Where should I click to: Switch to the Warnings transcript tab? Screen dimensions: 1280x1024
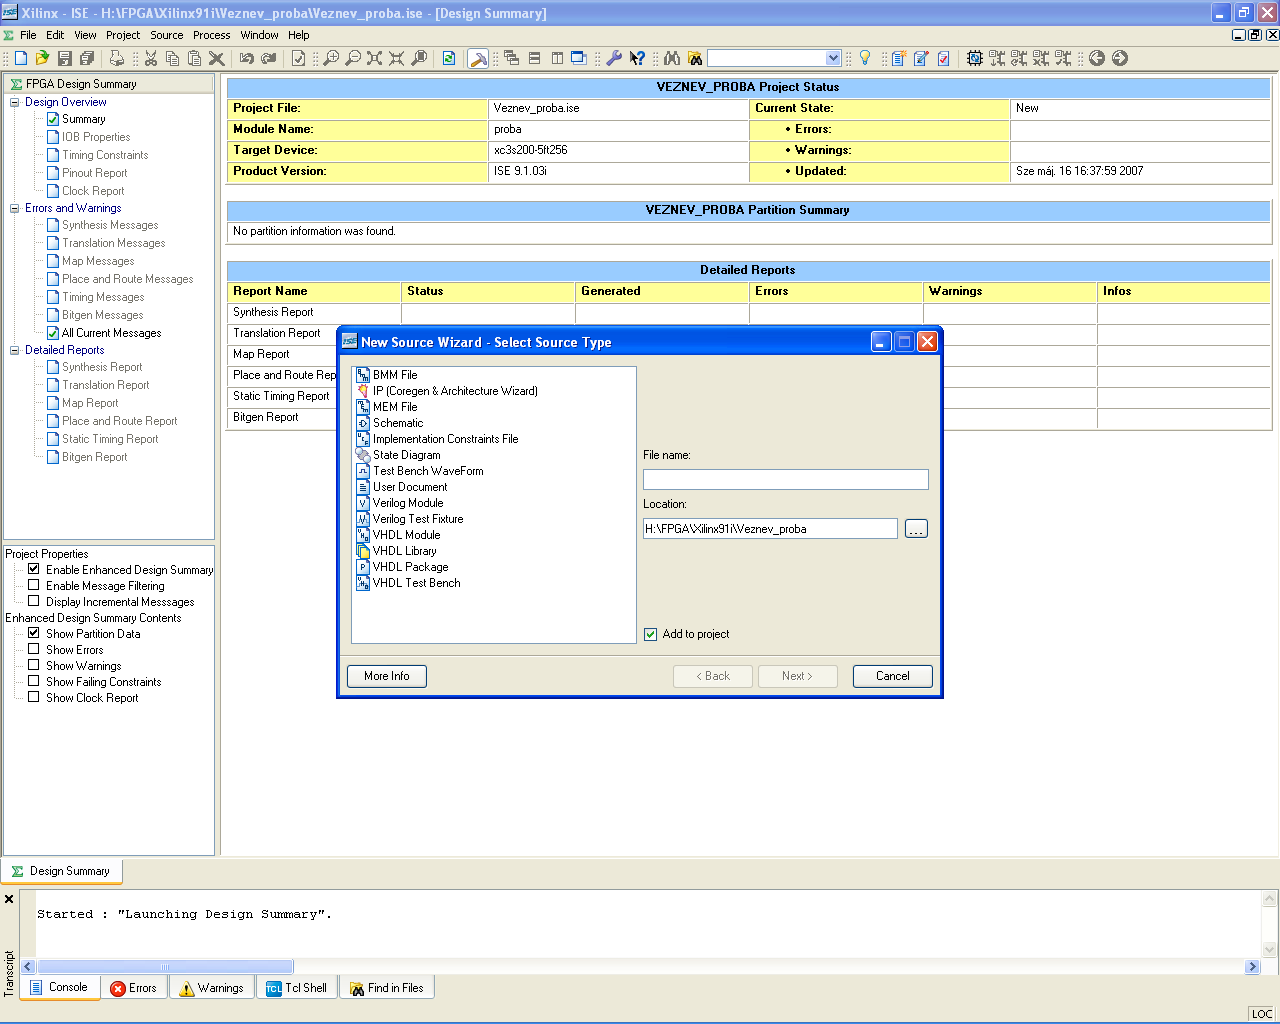click(x=212, y=988)
